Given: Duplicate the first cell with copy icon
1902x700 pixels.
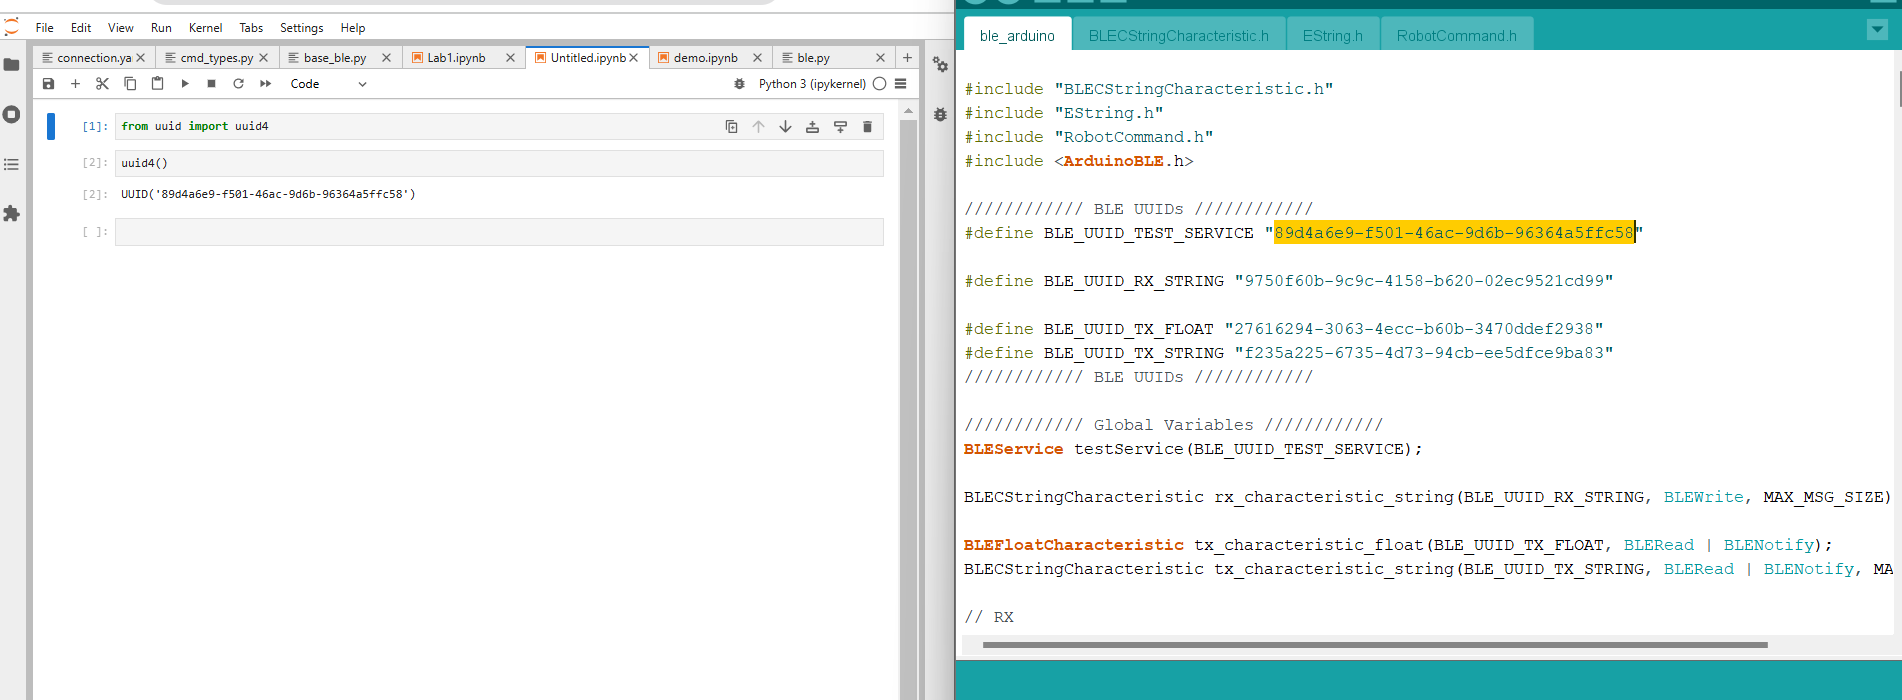Looking at the screenshot, I should tap(732, 127).
